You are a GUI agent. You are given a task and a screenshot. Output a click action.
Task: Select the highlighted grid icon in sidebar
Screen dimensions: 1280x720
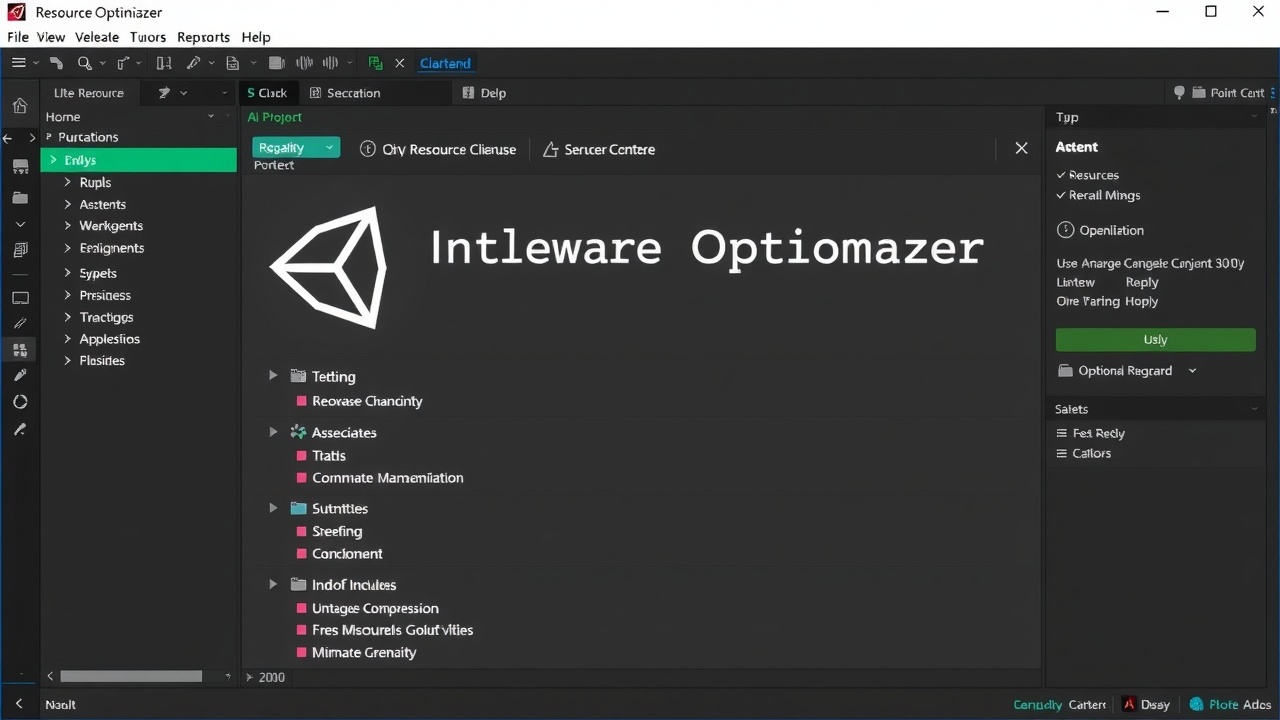pyautogui.click(x=20, y=350)
